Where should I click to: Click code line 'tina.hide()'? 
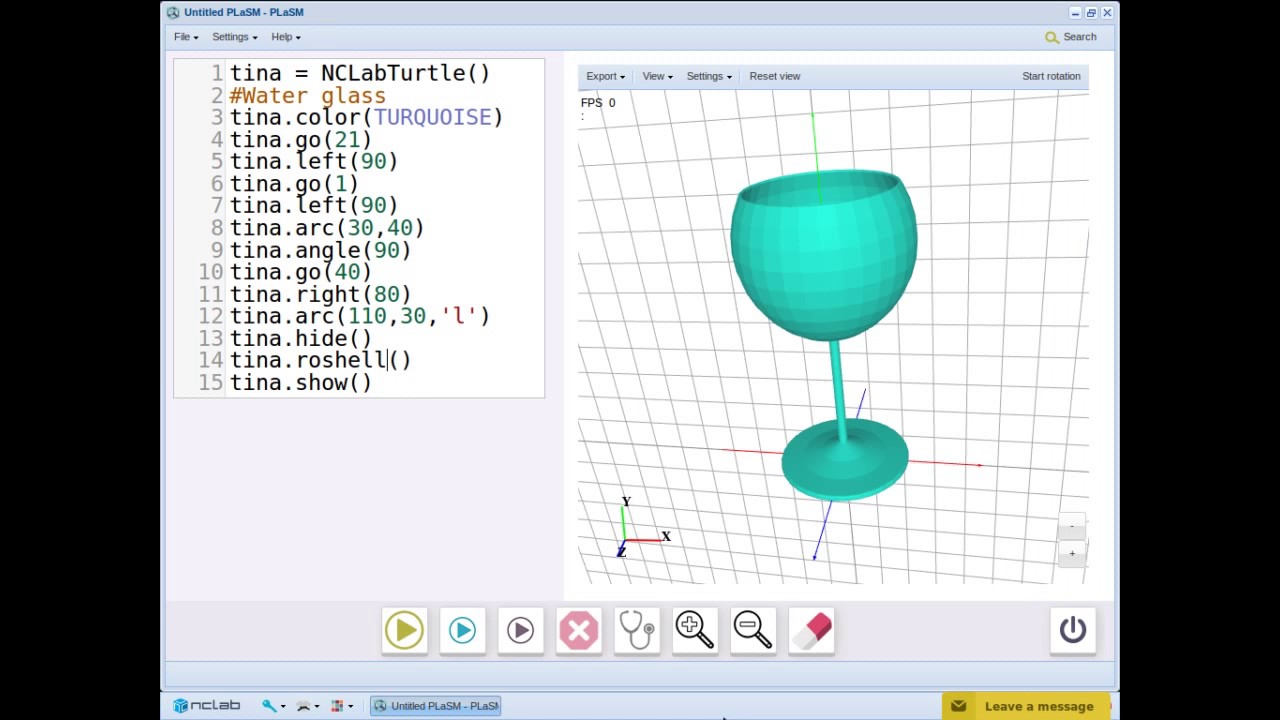coord(301,339)
